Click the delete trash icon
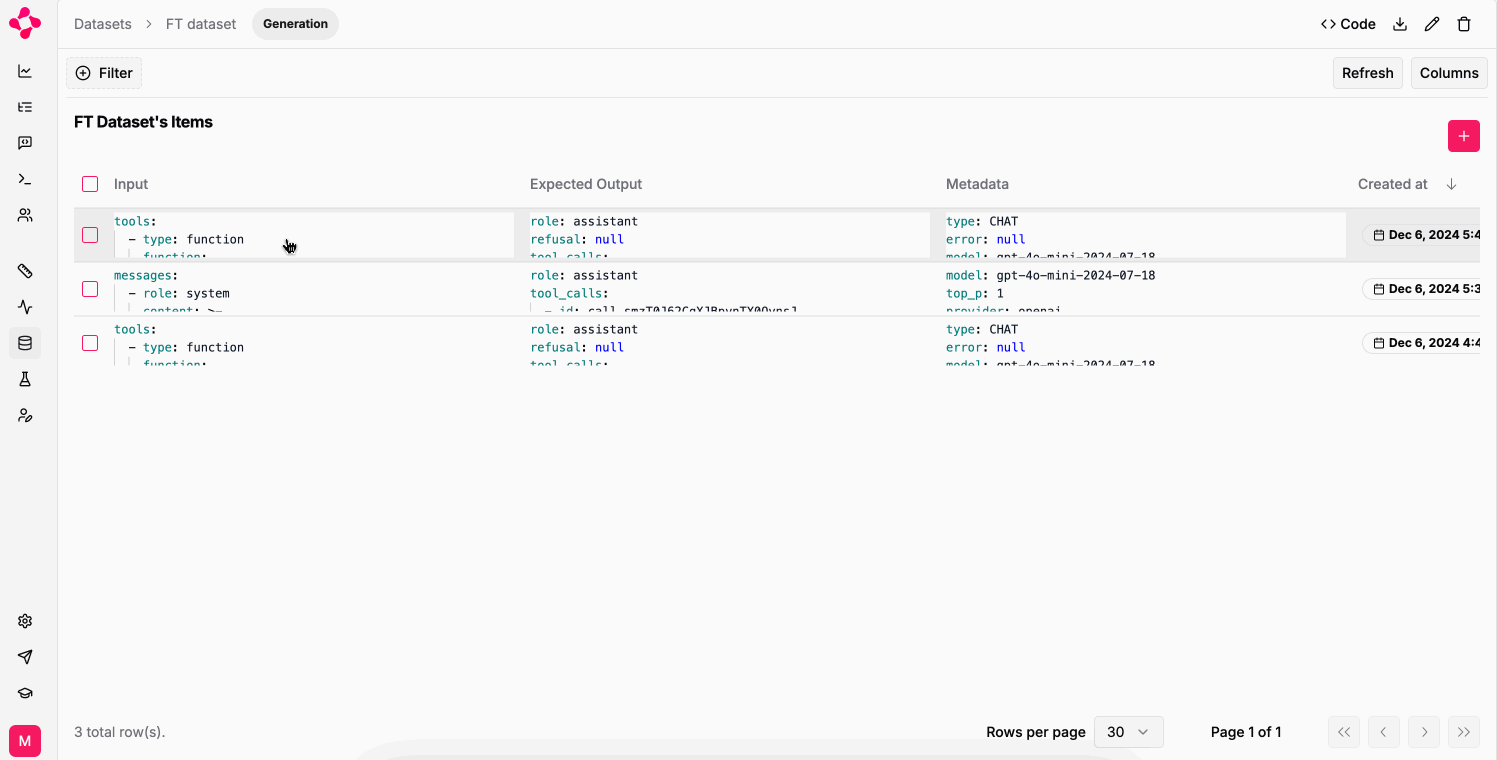The image size is (1497, 760). click(1463, 23)
